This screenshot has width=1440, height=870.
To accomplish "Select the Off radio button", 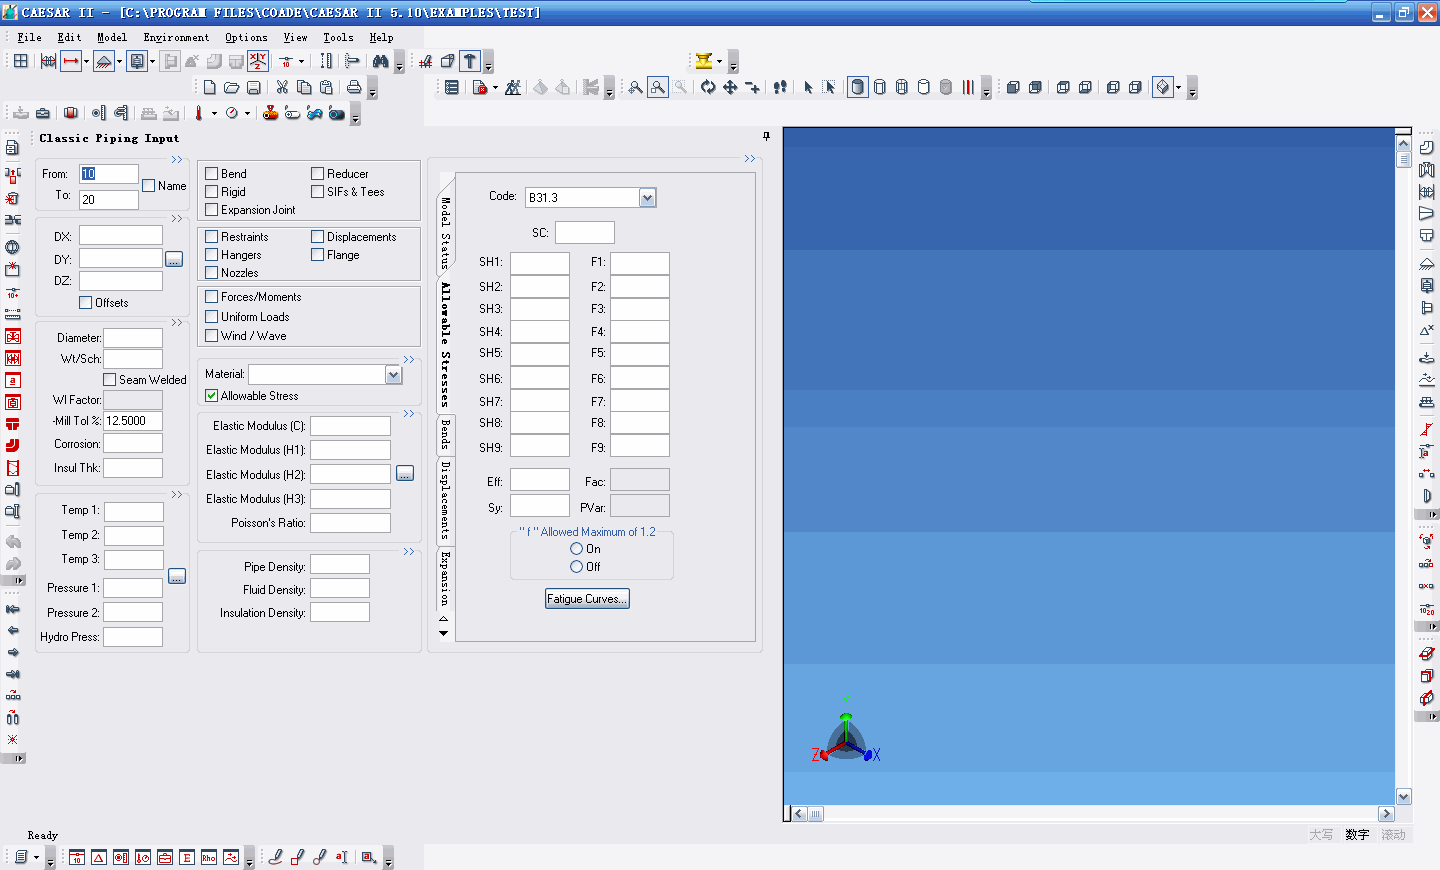I will 577,567.
